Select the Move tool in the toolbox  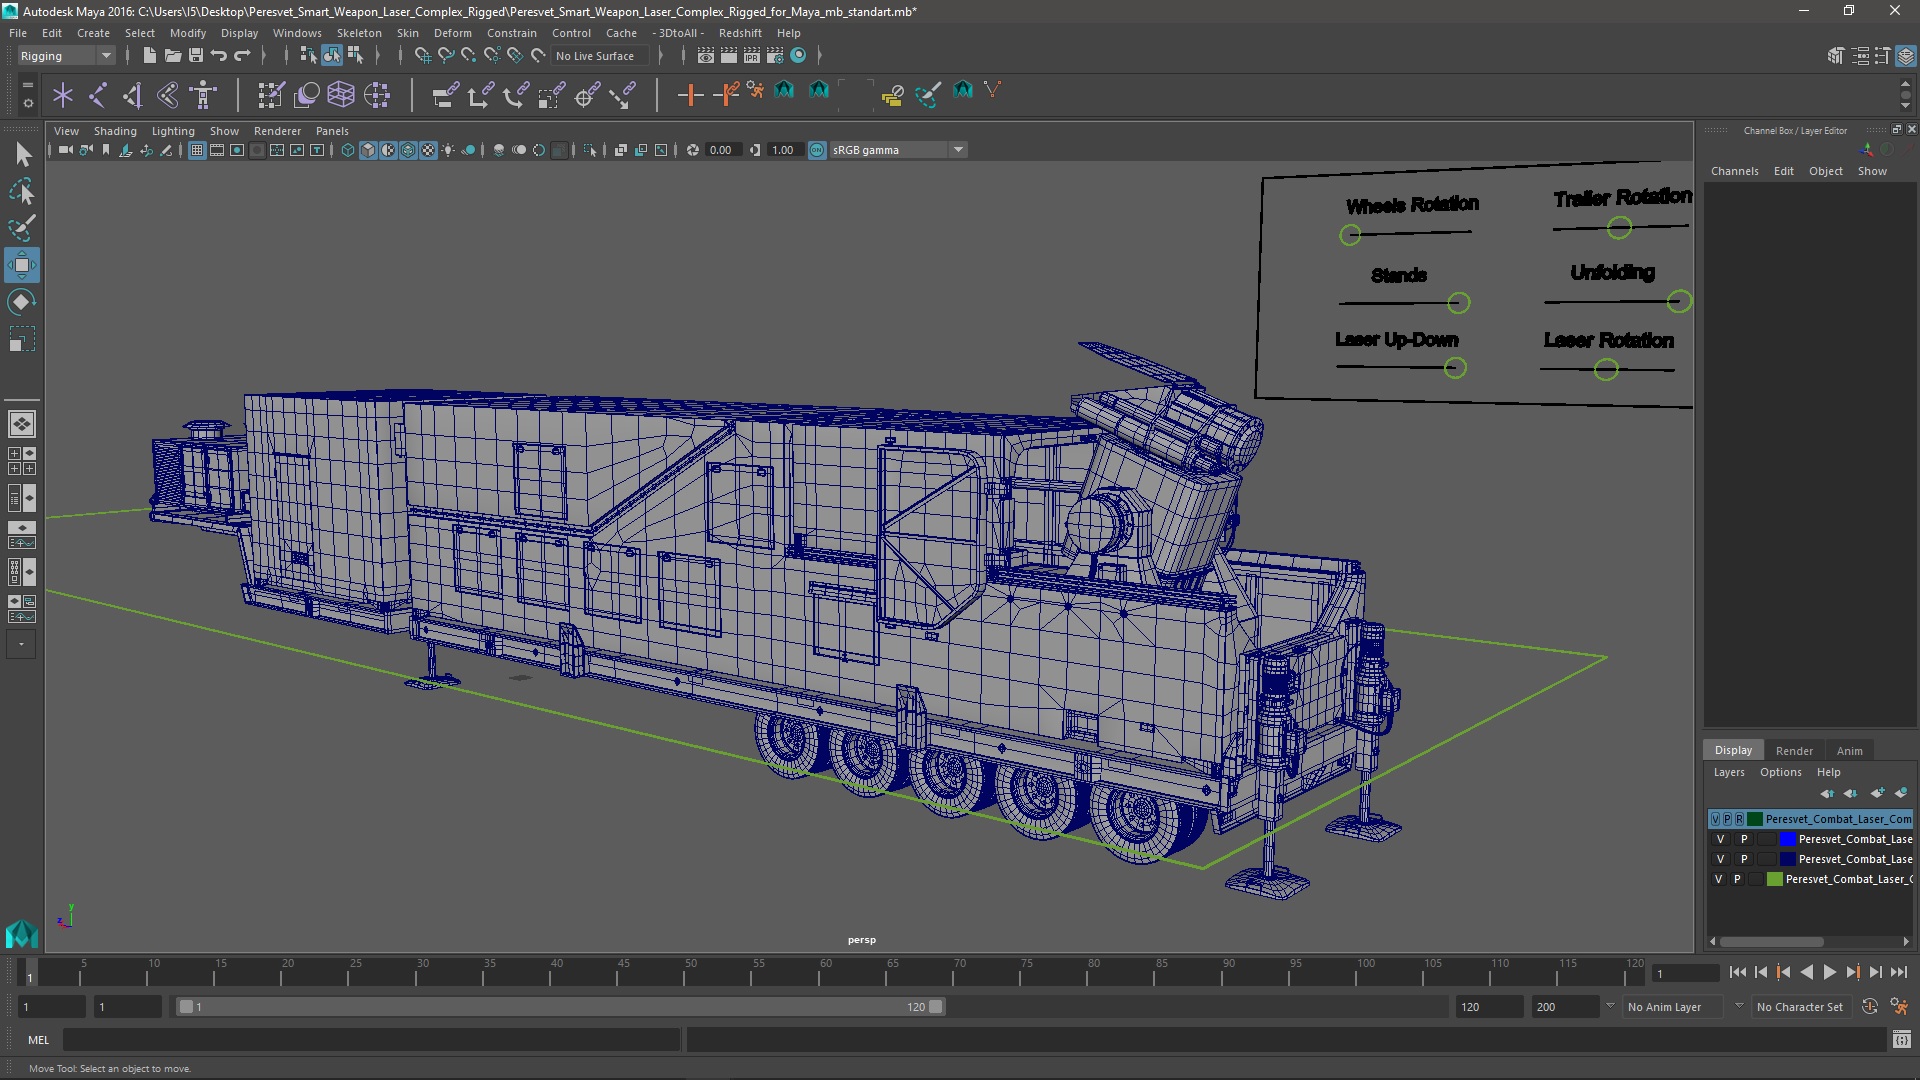pos(21,265)
